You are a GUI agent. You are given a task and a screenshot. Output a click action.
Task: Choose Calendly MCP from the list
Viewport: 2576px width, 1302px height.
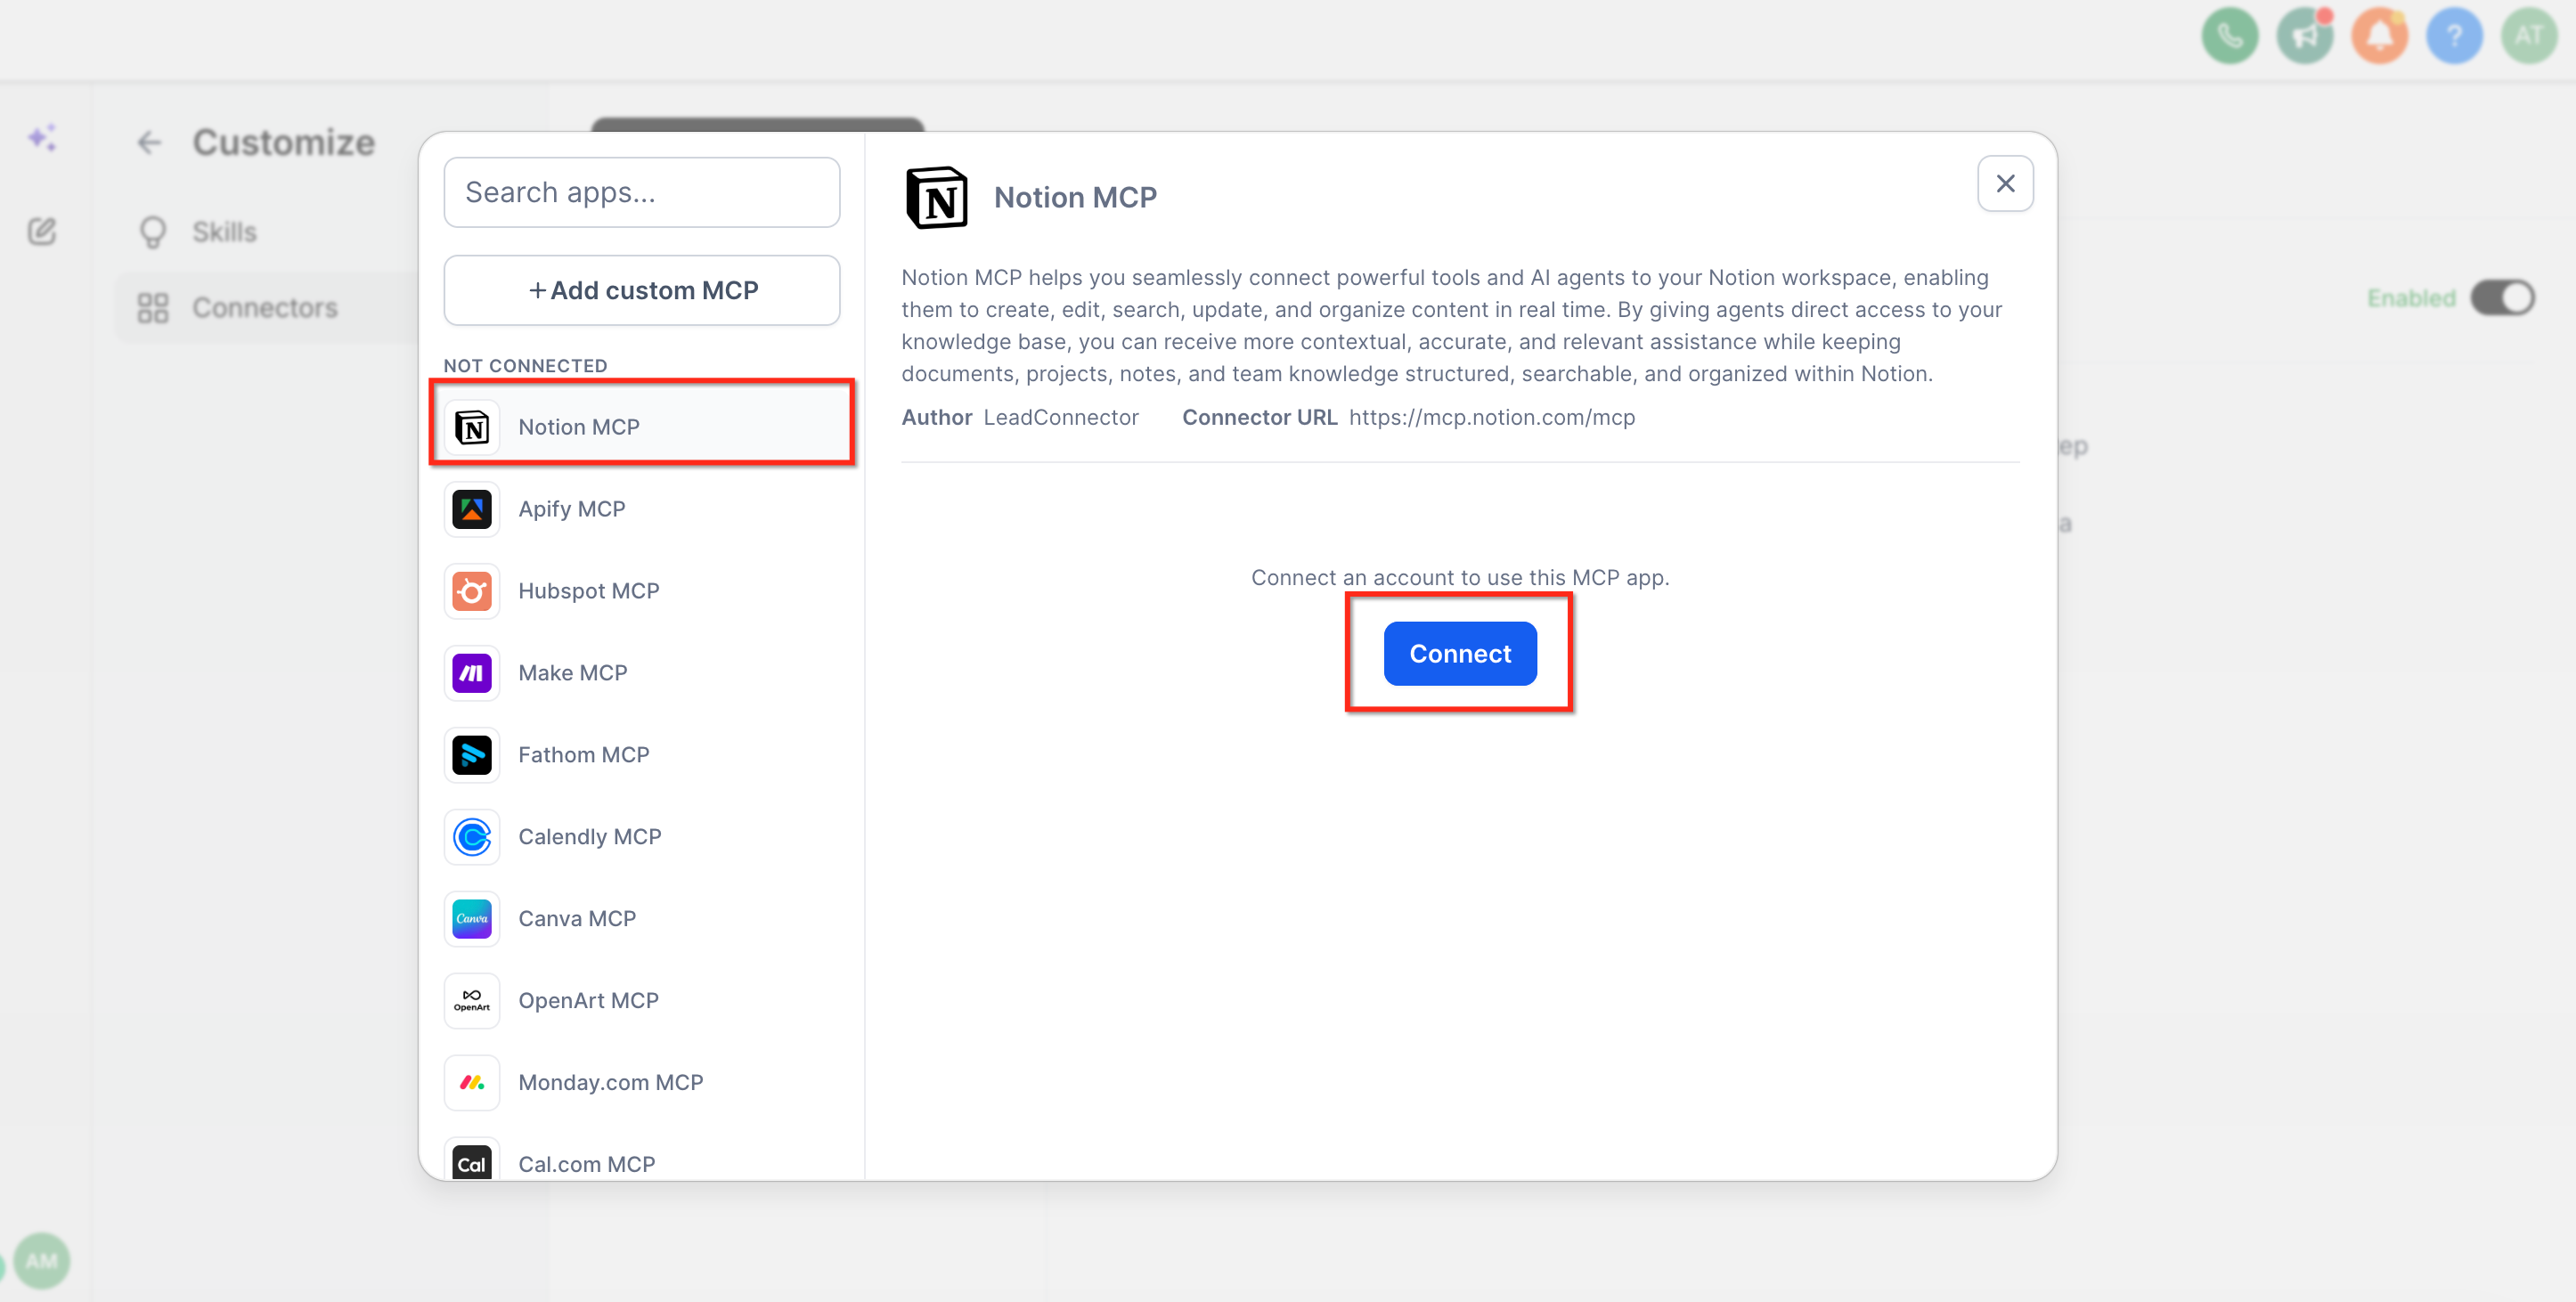pyautogui.click(x=642, y=838)
